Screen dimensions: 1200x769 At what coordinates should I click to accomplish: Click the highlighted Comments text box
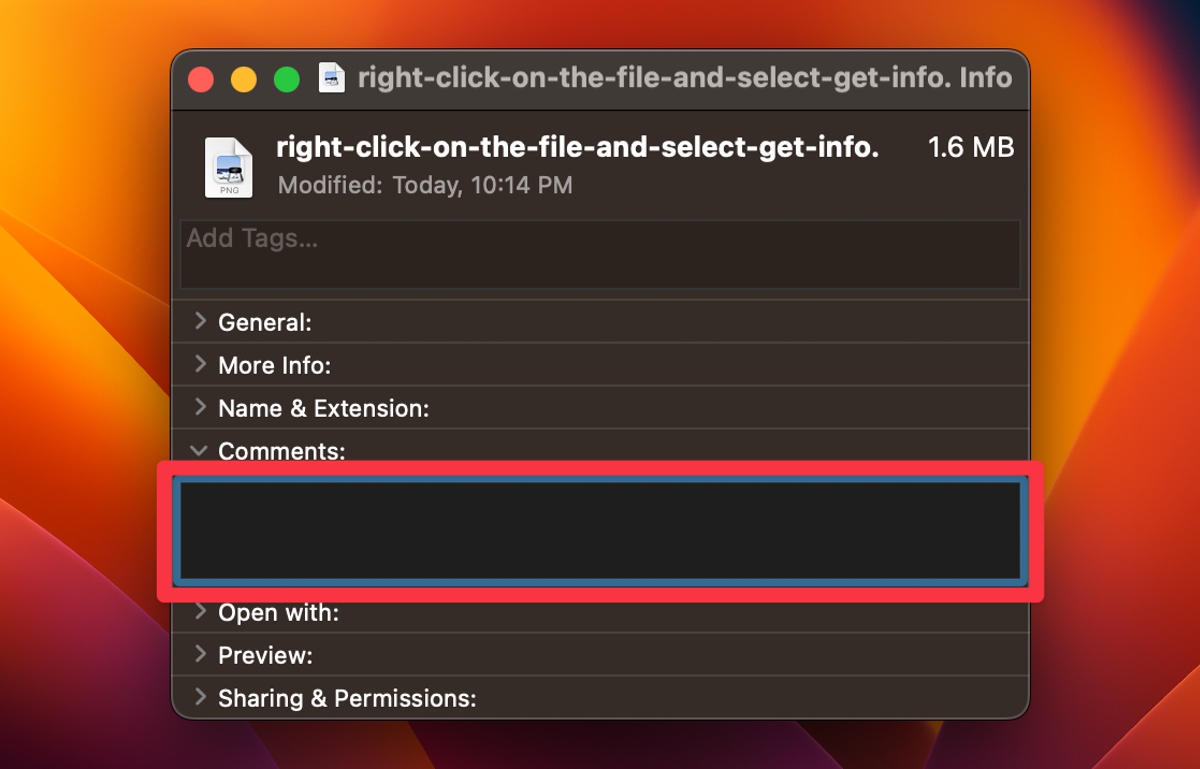click(600, 531)
